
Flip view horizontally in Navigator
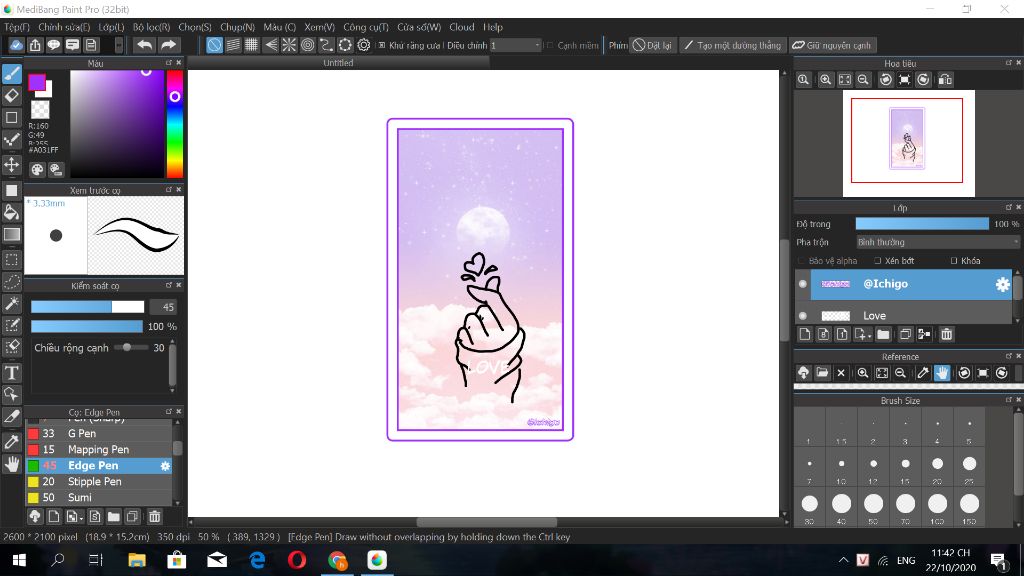tap(945, 80)
